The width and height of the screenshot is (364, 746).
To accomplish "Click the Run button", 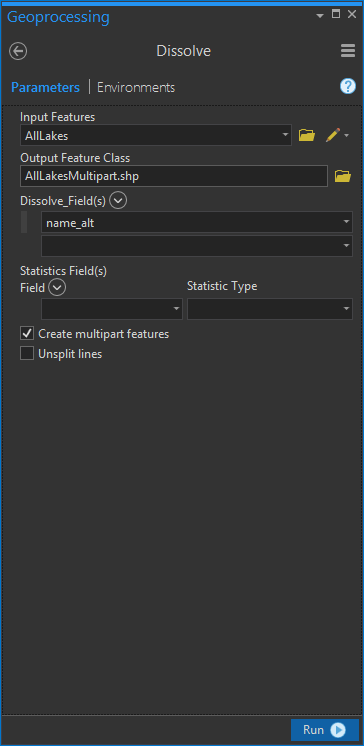I will point(325,730).
